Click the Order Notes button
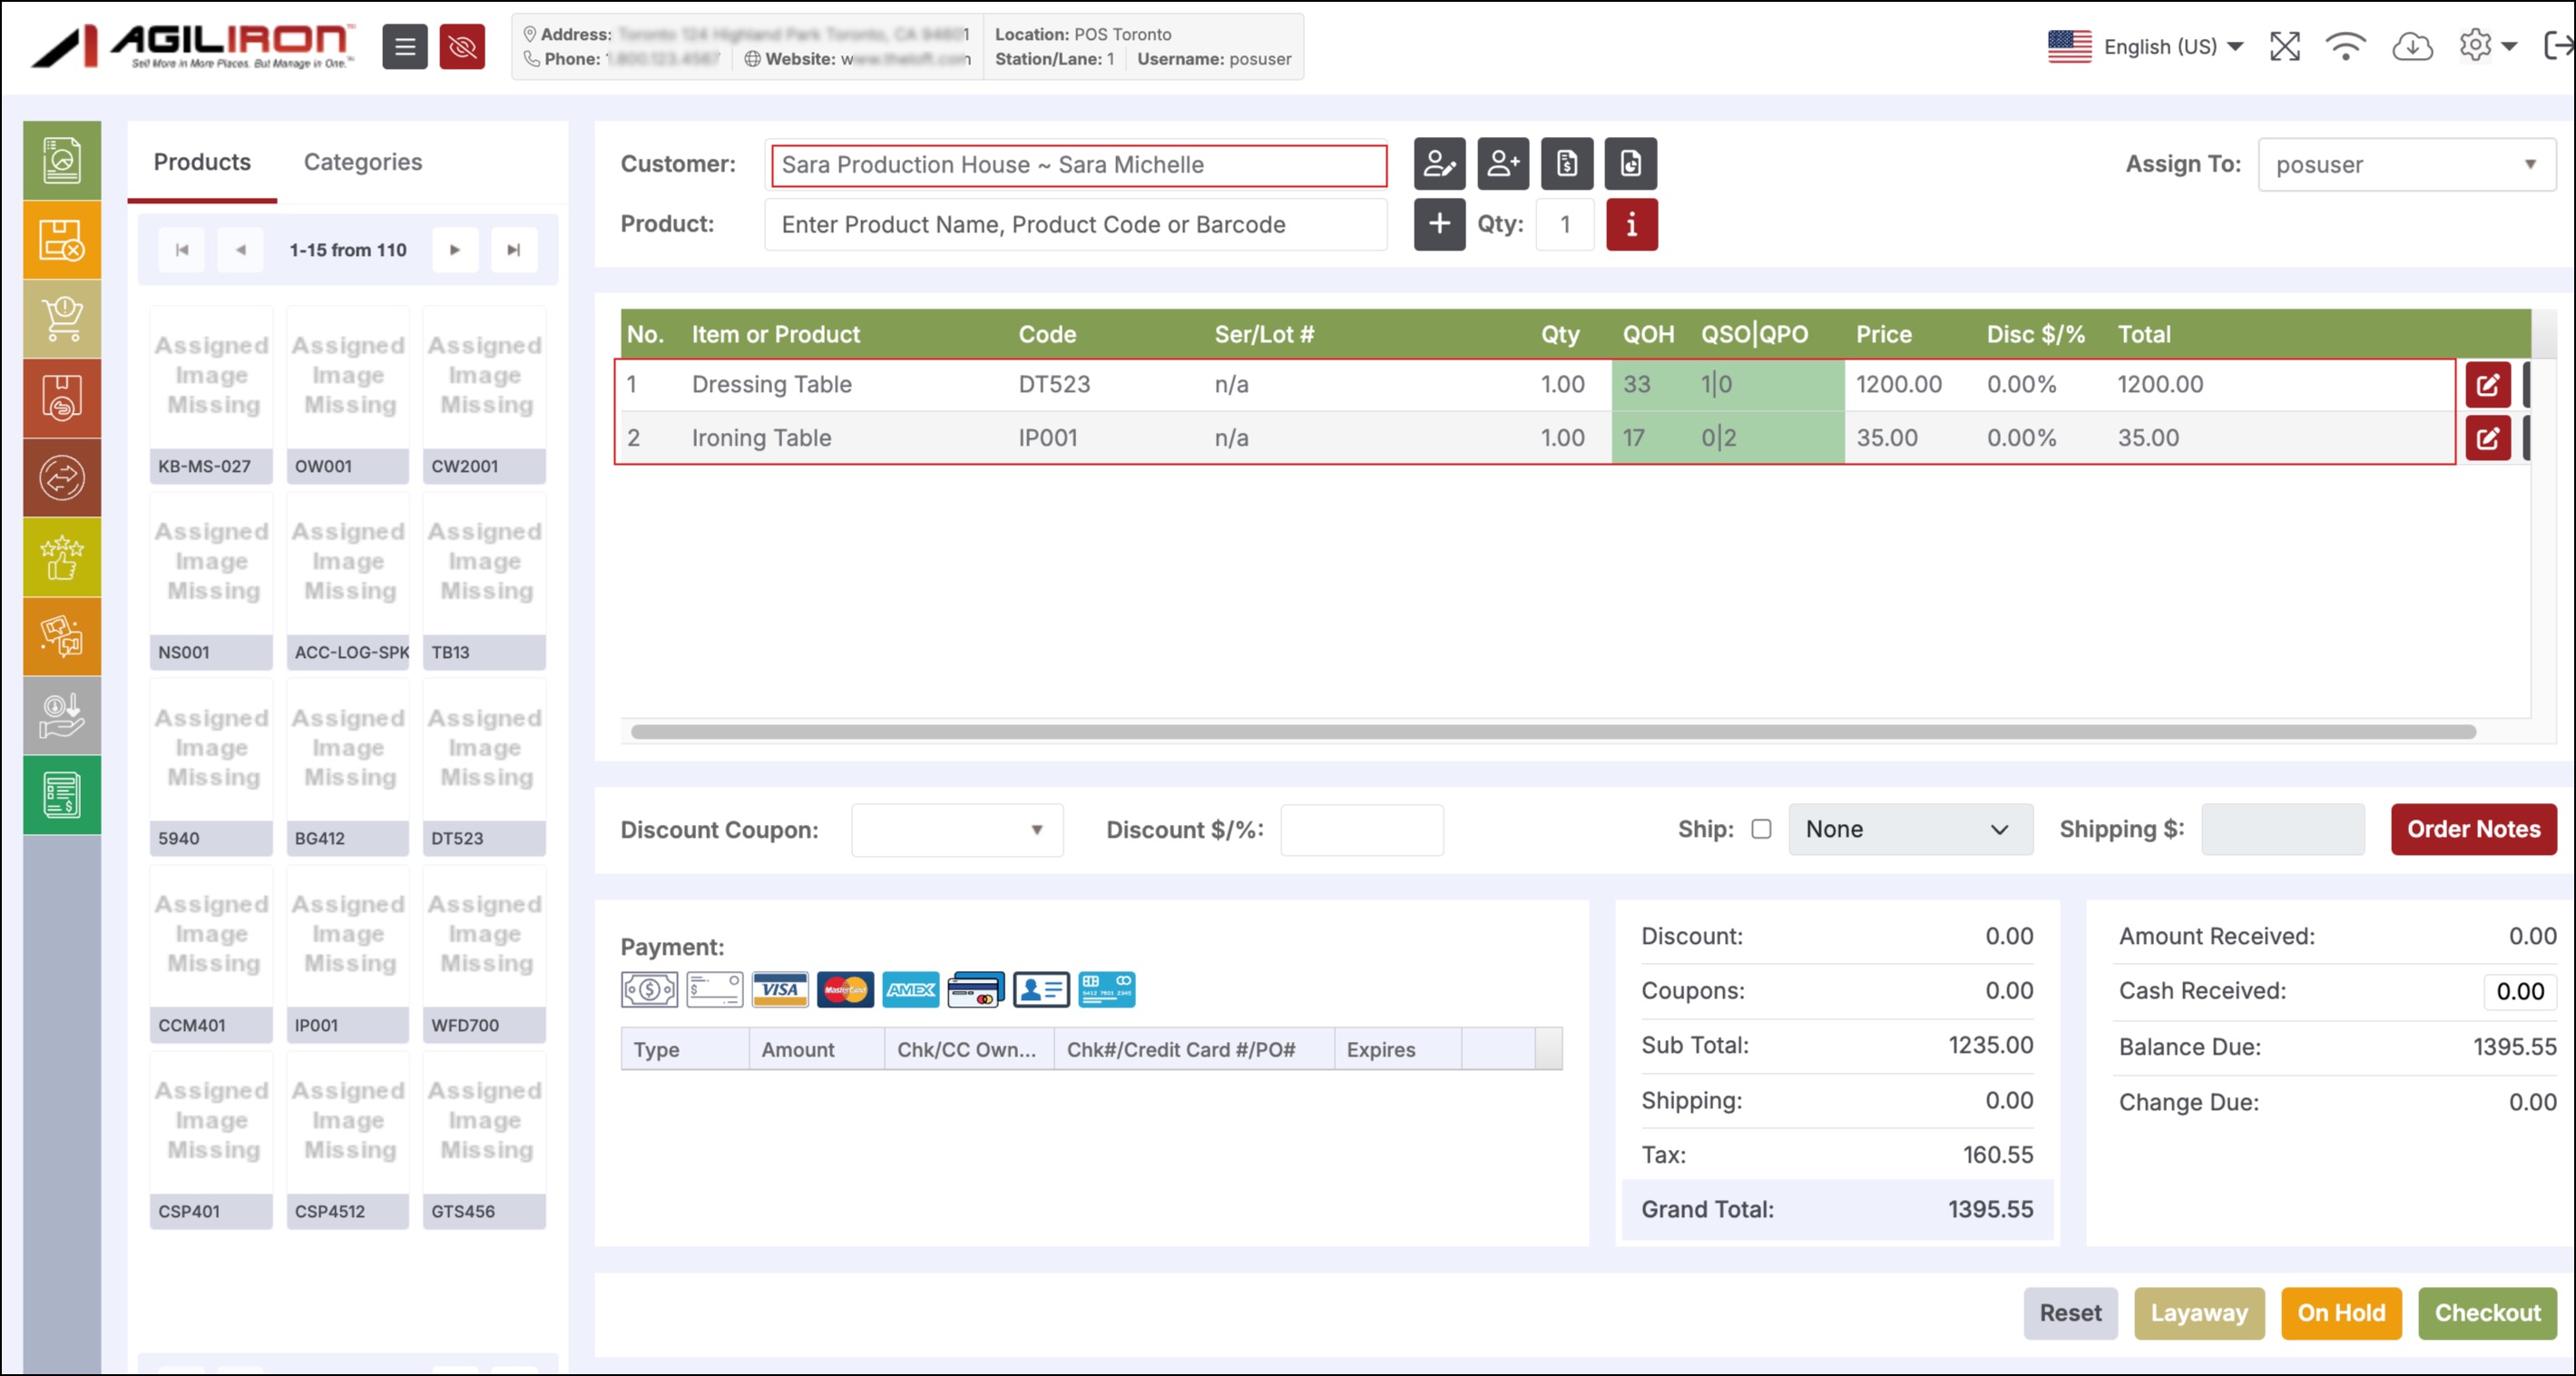This screenshot has width=2576, height=1376. point(2474,829)
